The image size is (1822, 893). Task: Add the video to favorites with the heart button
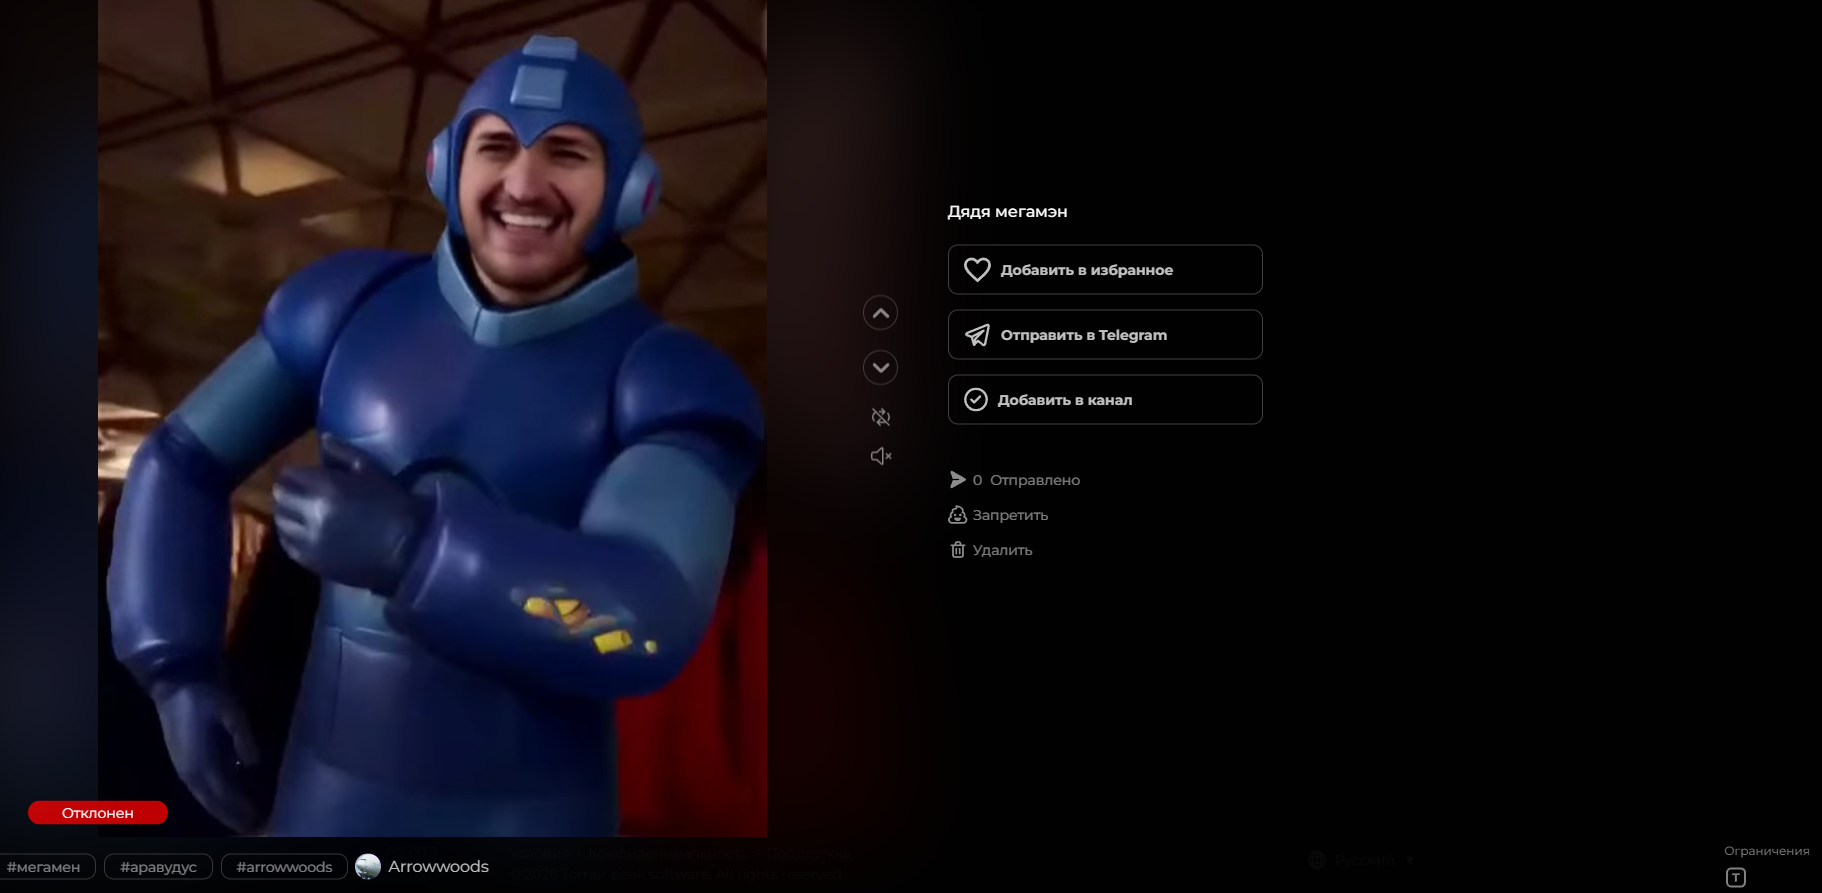coord(1105,270)
